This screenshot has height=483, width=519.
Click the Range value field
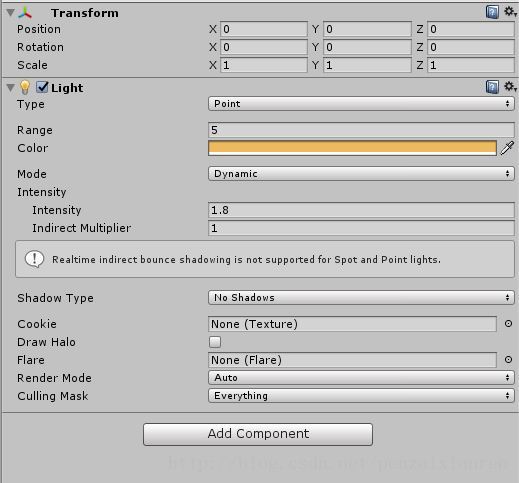tap(361, 130)
